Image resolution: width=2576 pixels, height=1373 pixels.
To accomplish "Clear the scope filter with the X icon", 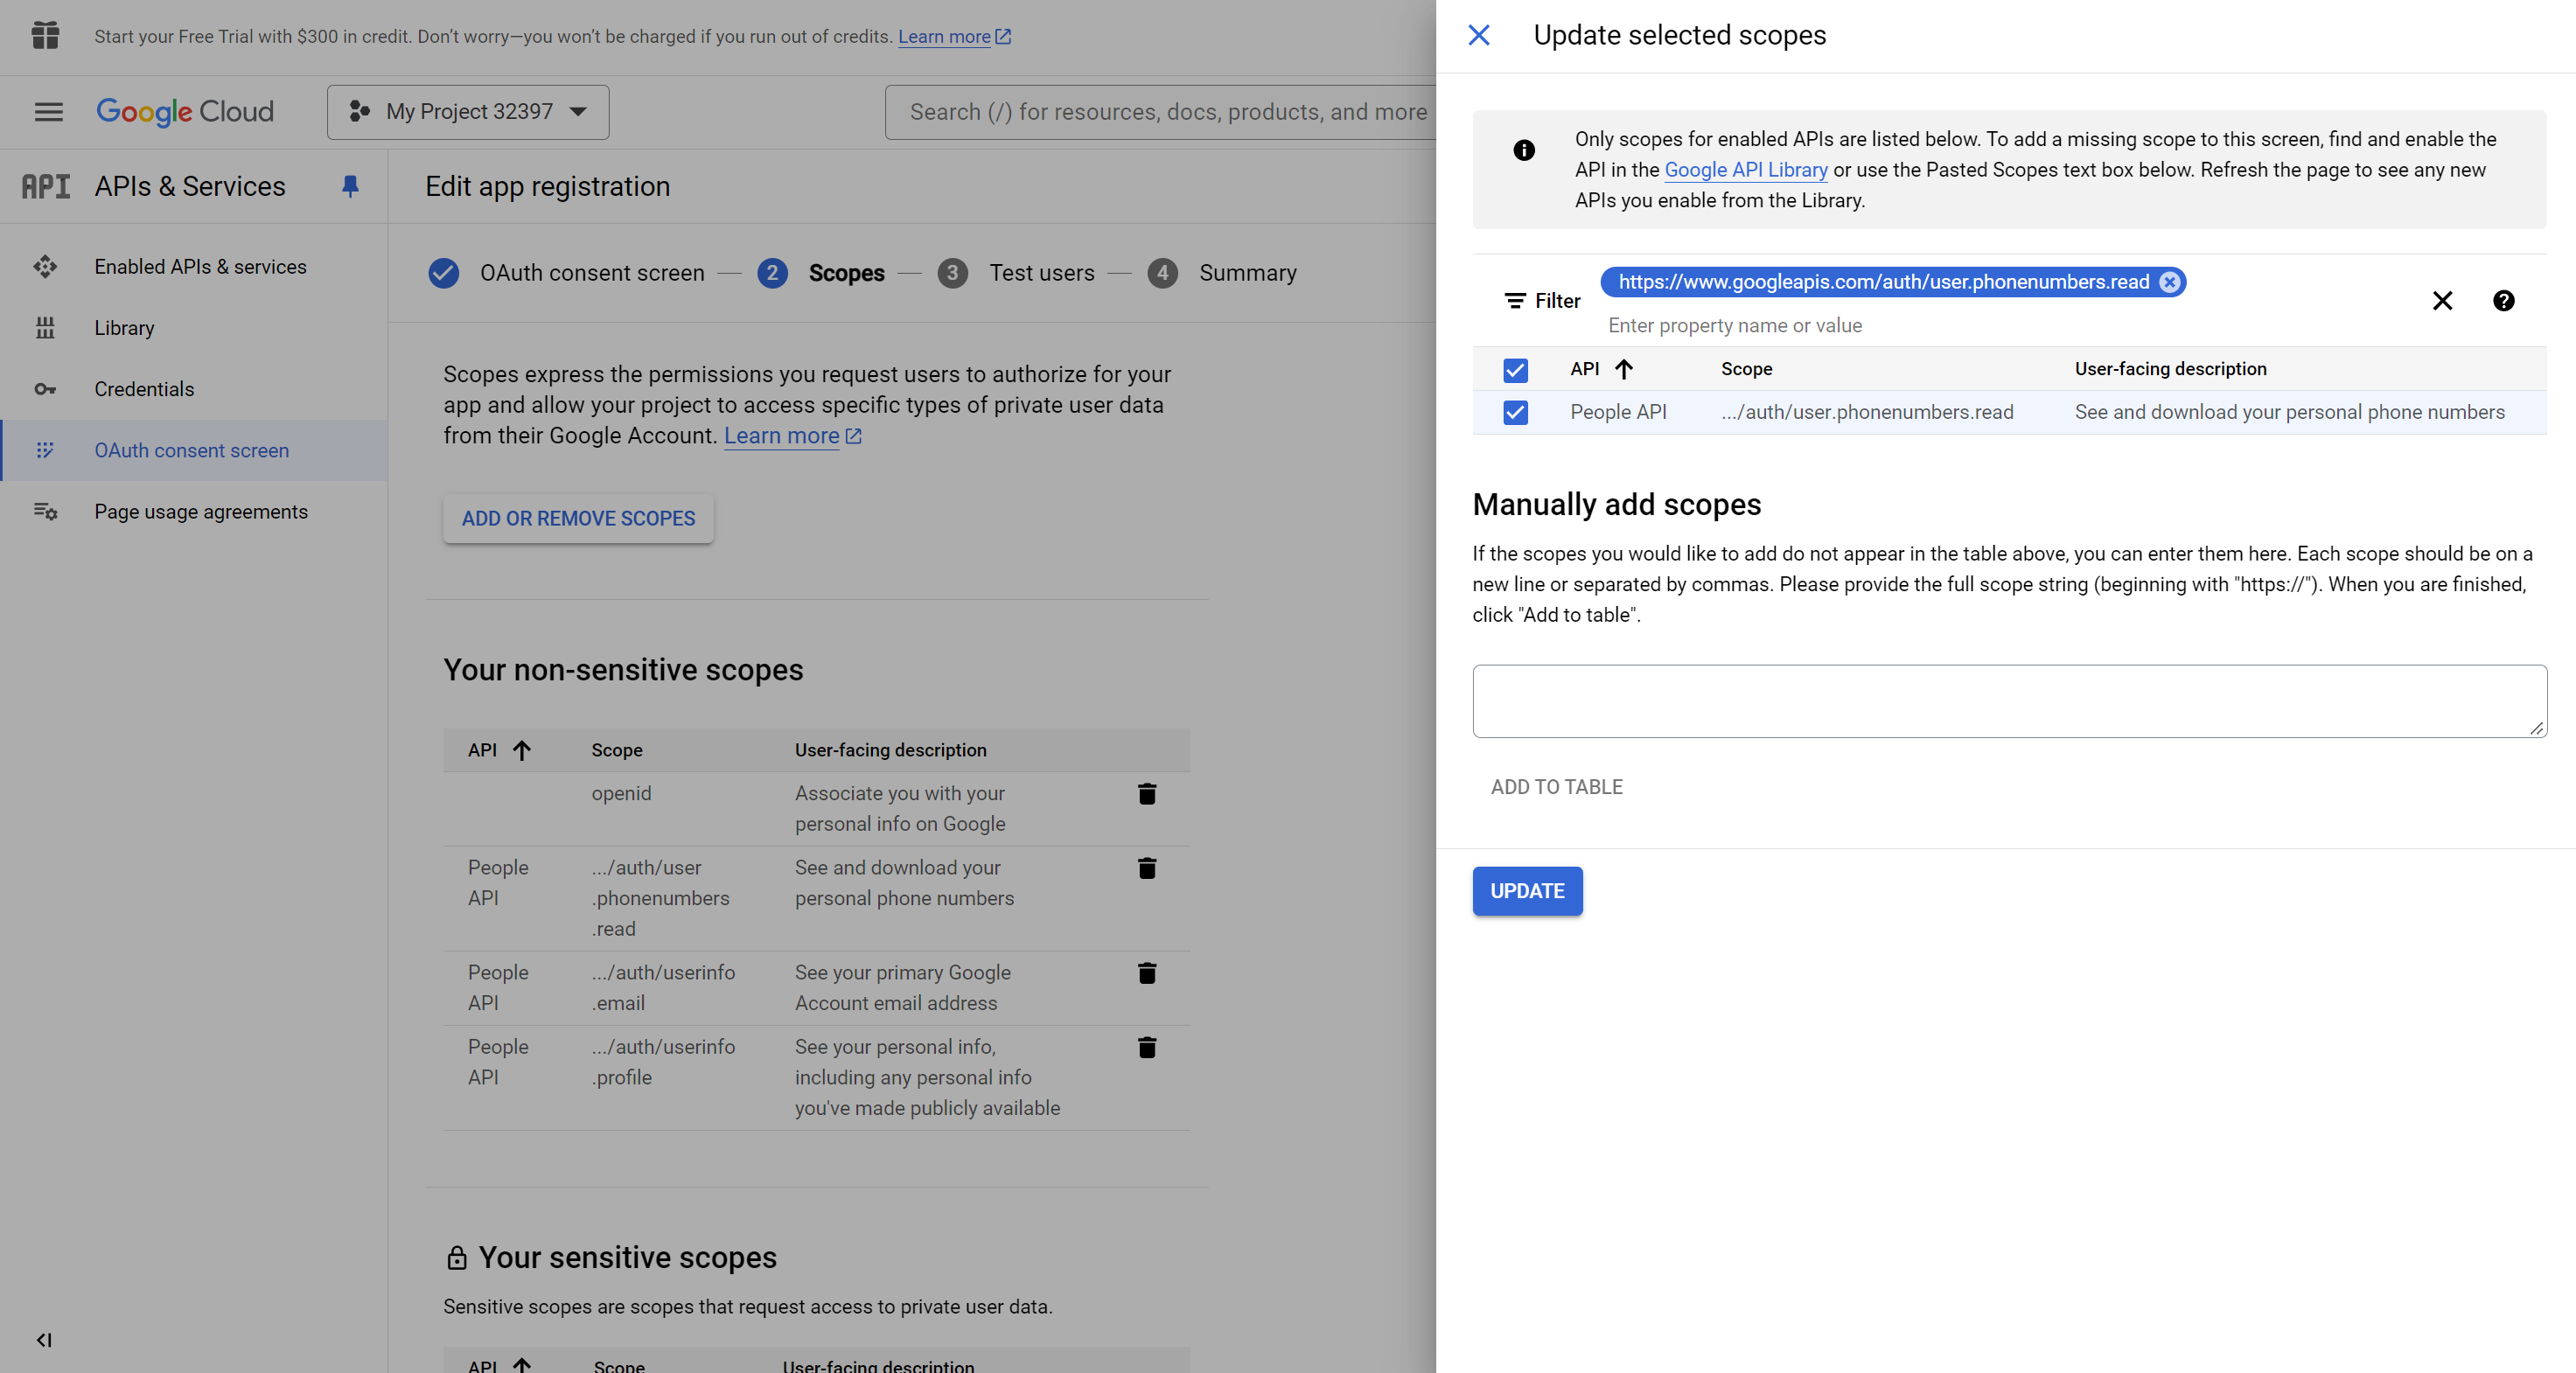I will pyautogui.click(x=2443, y=301).
